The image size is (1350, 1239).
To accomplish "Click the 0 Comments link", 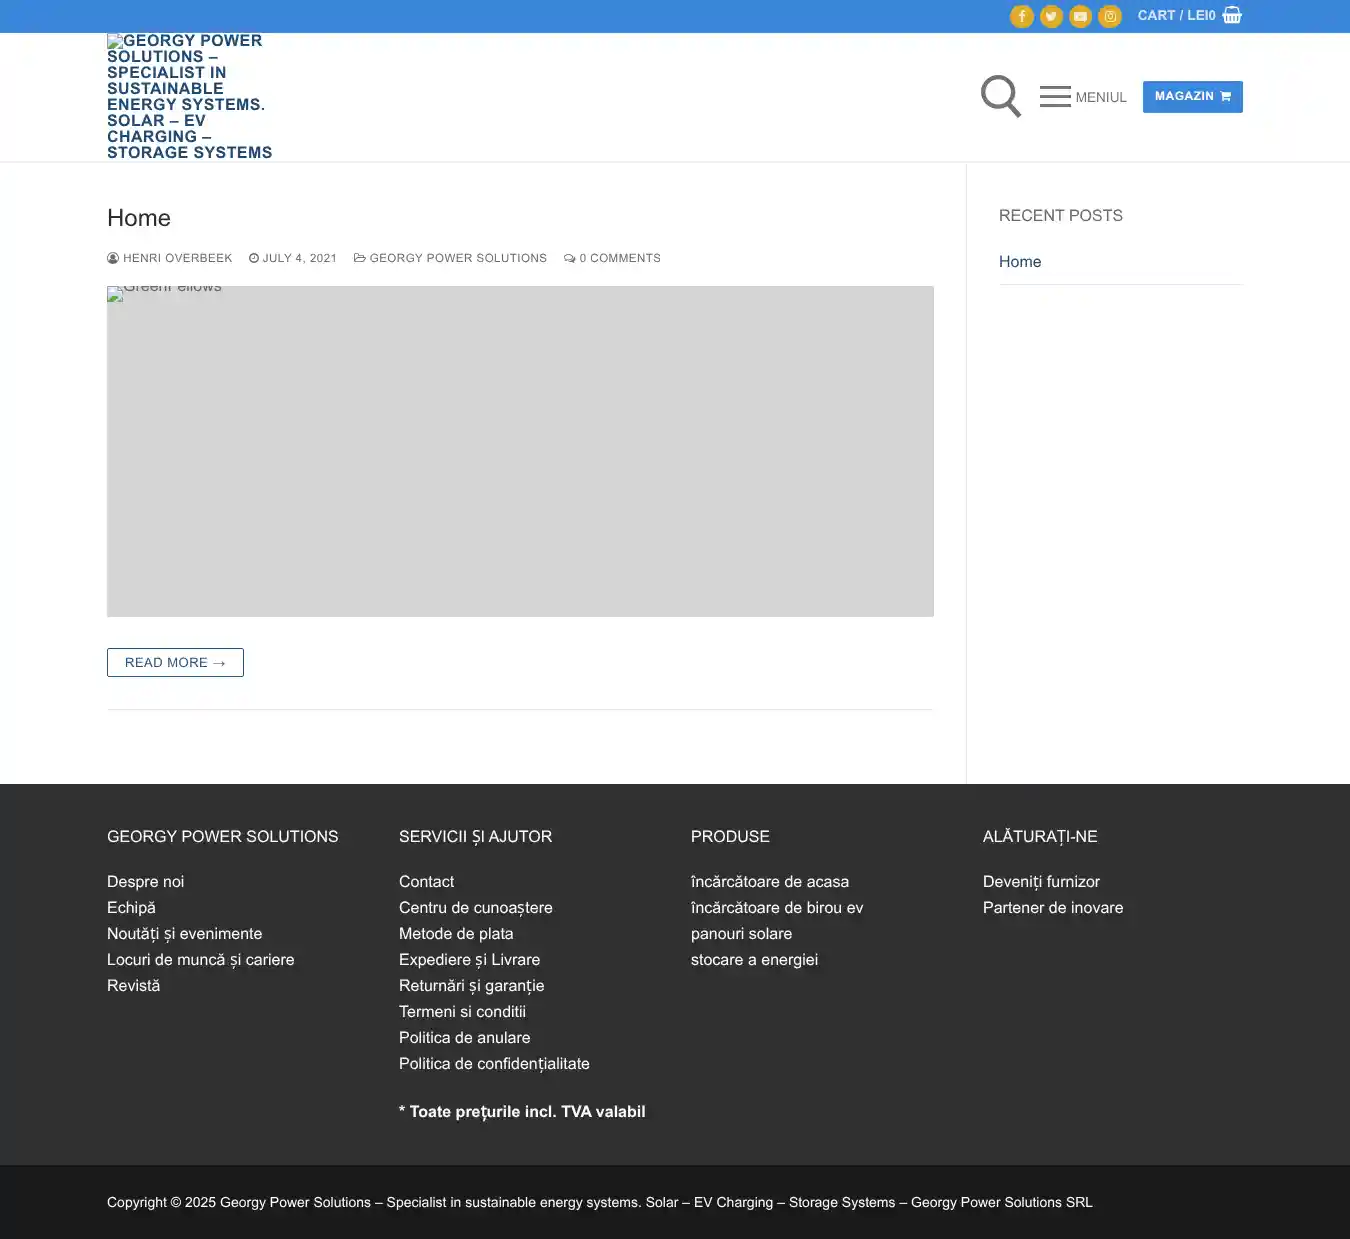I will pos(619,258).
